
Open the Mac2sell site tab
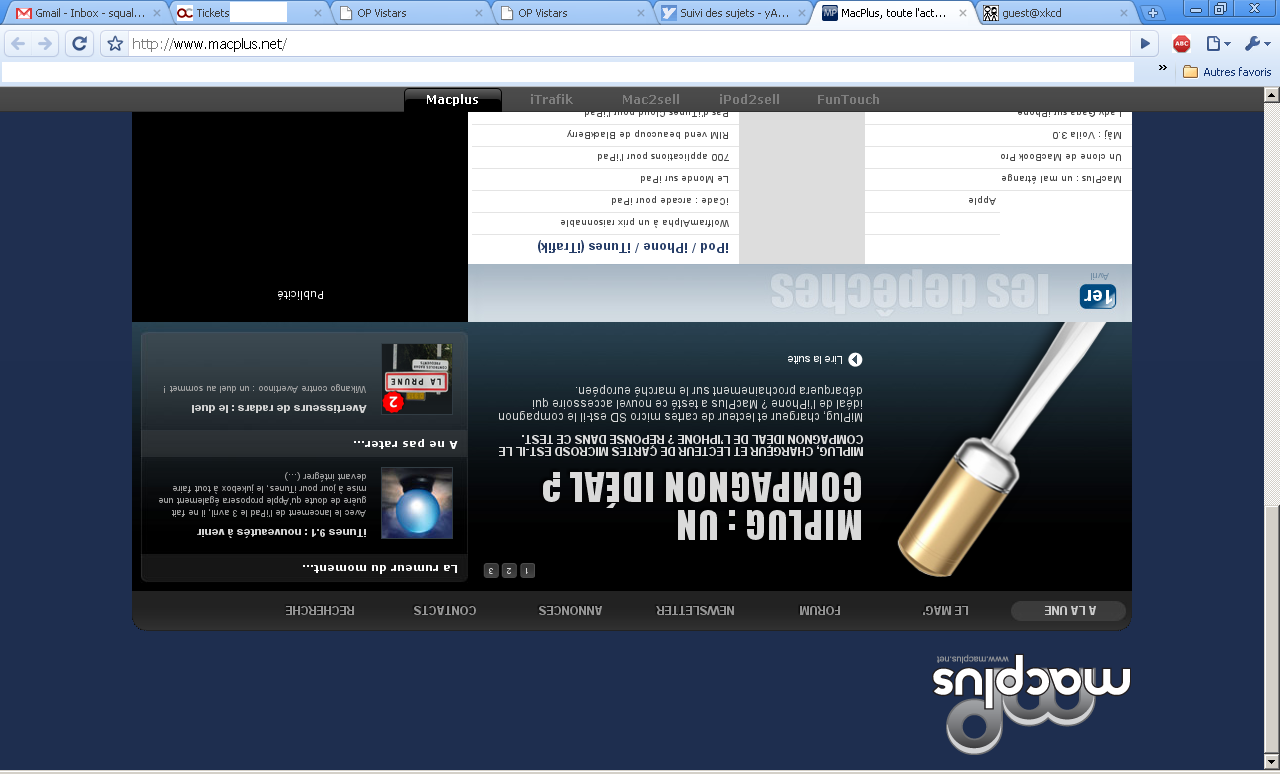[x=650, y=99]
